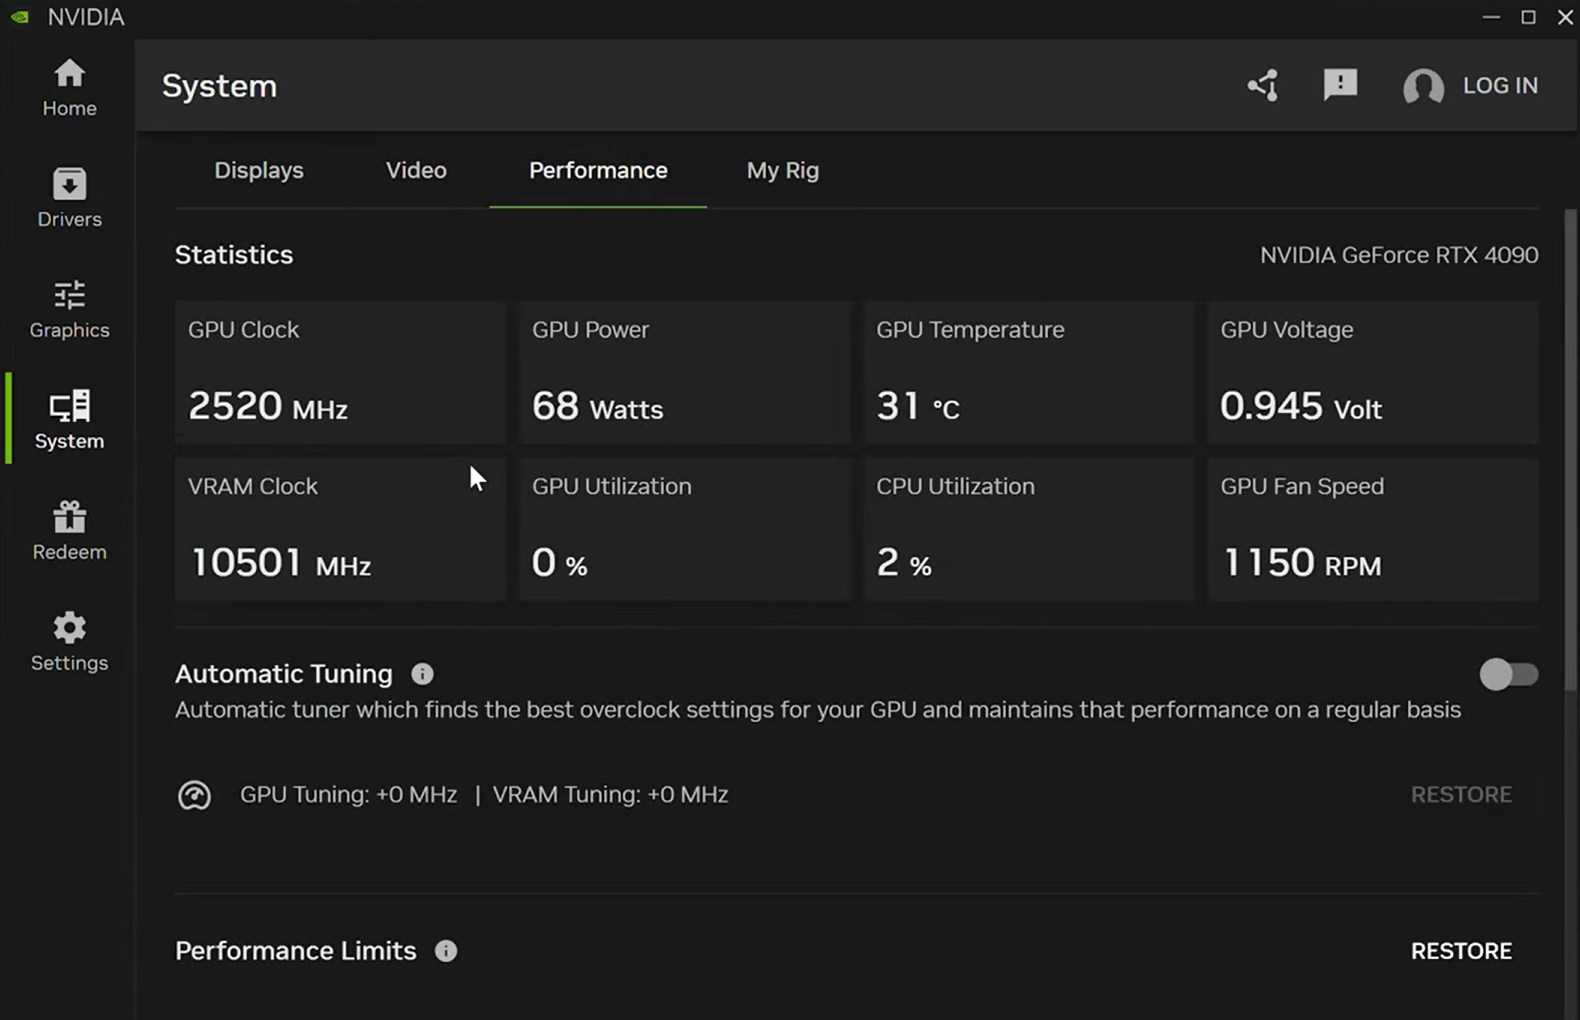Open the Redeem gift icon
The image size is (1580, 1020).
click(69, 517)
